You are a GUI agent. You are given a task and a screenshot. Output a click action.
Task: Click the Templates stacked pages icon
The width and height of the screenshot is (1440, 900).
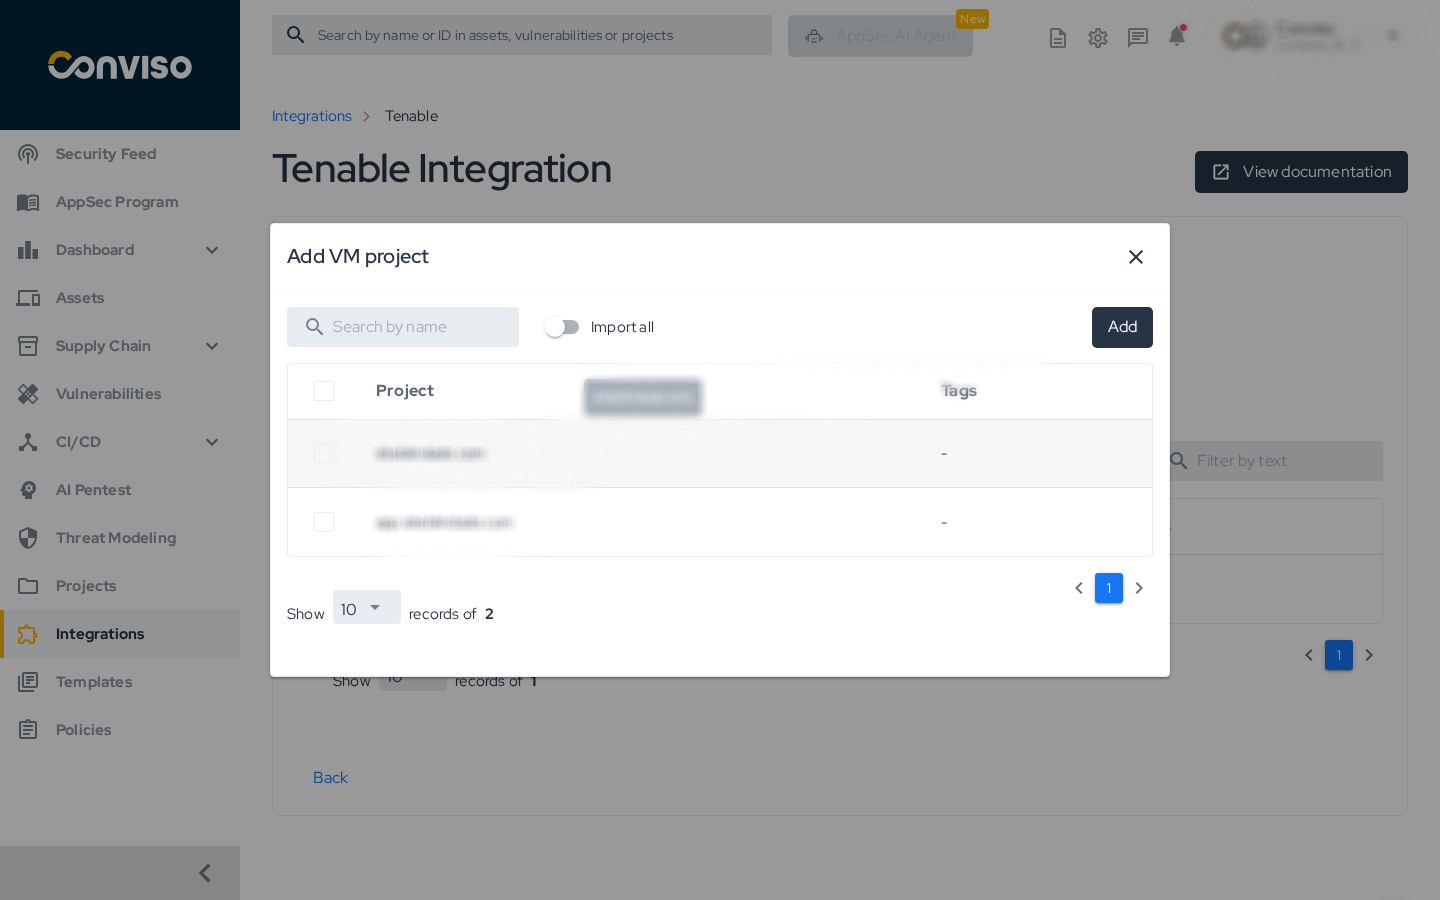28,682
